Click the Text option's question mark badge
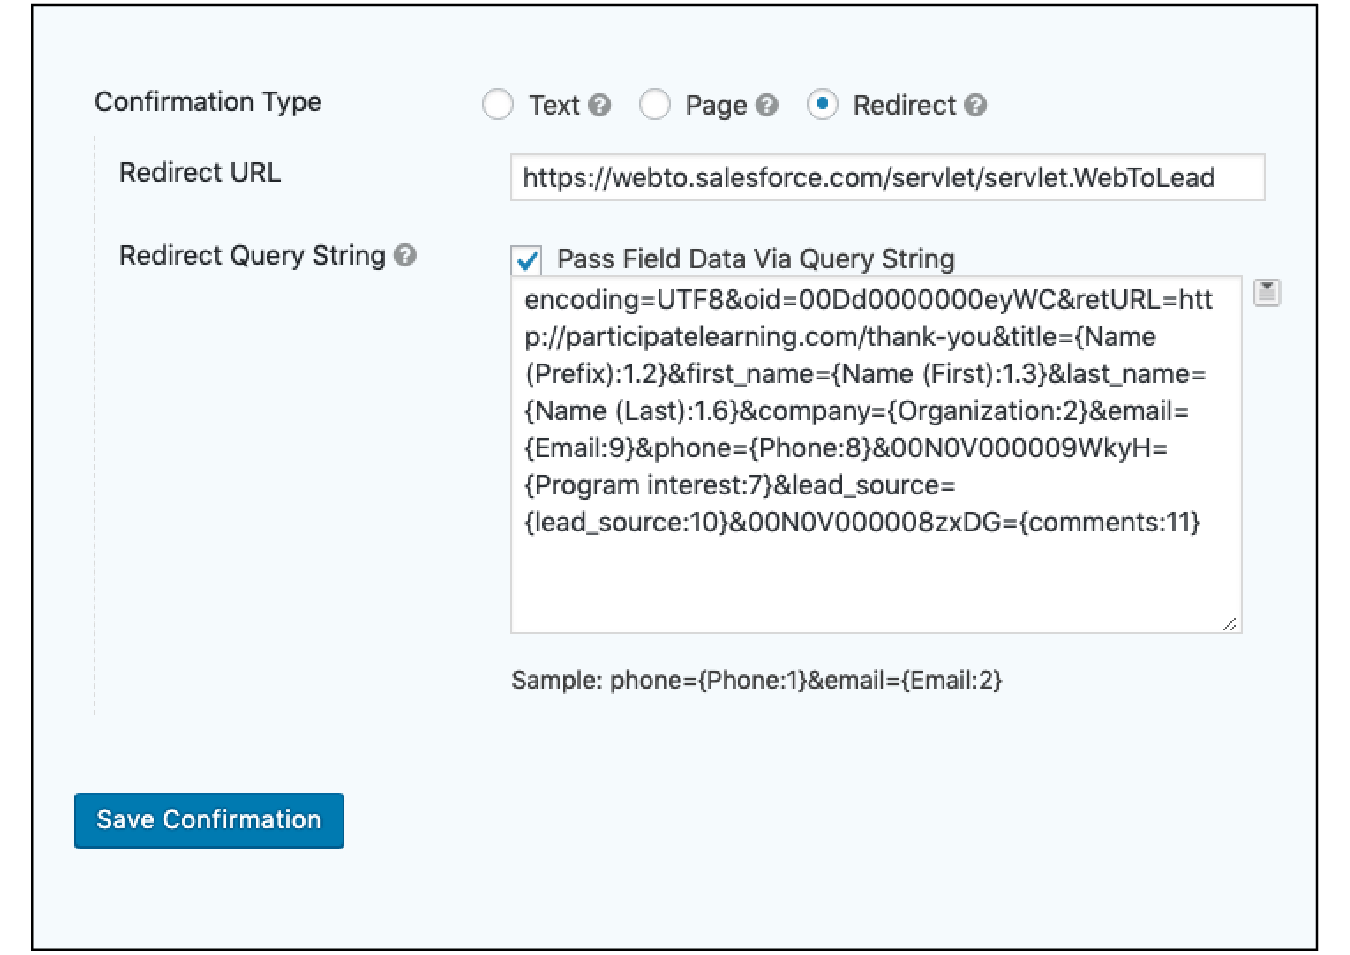Screen dimensions: 1350x955 tap(599, 104)
